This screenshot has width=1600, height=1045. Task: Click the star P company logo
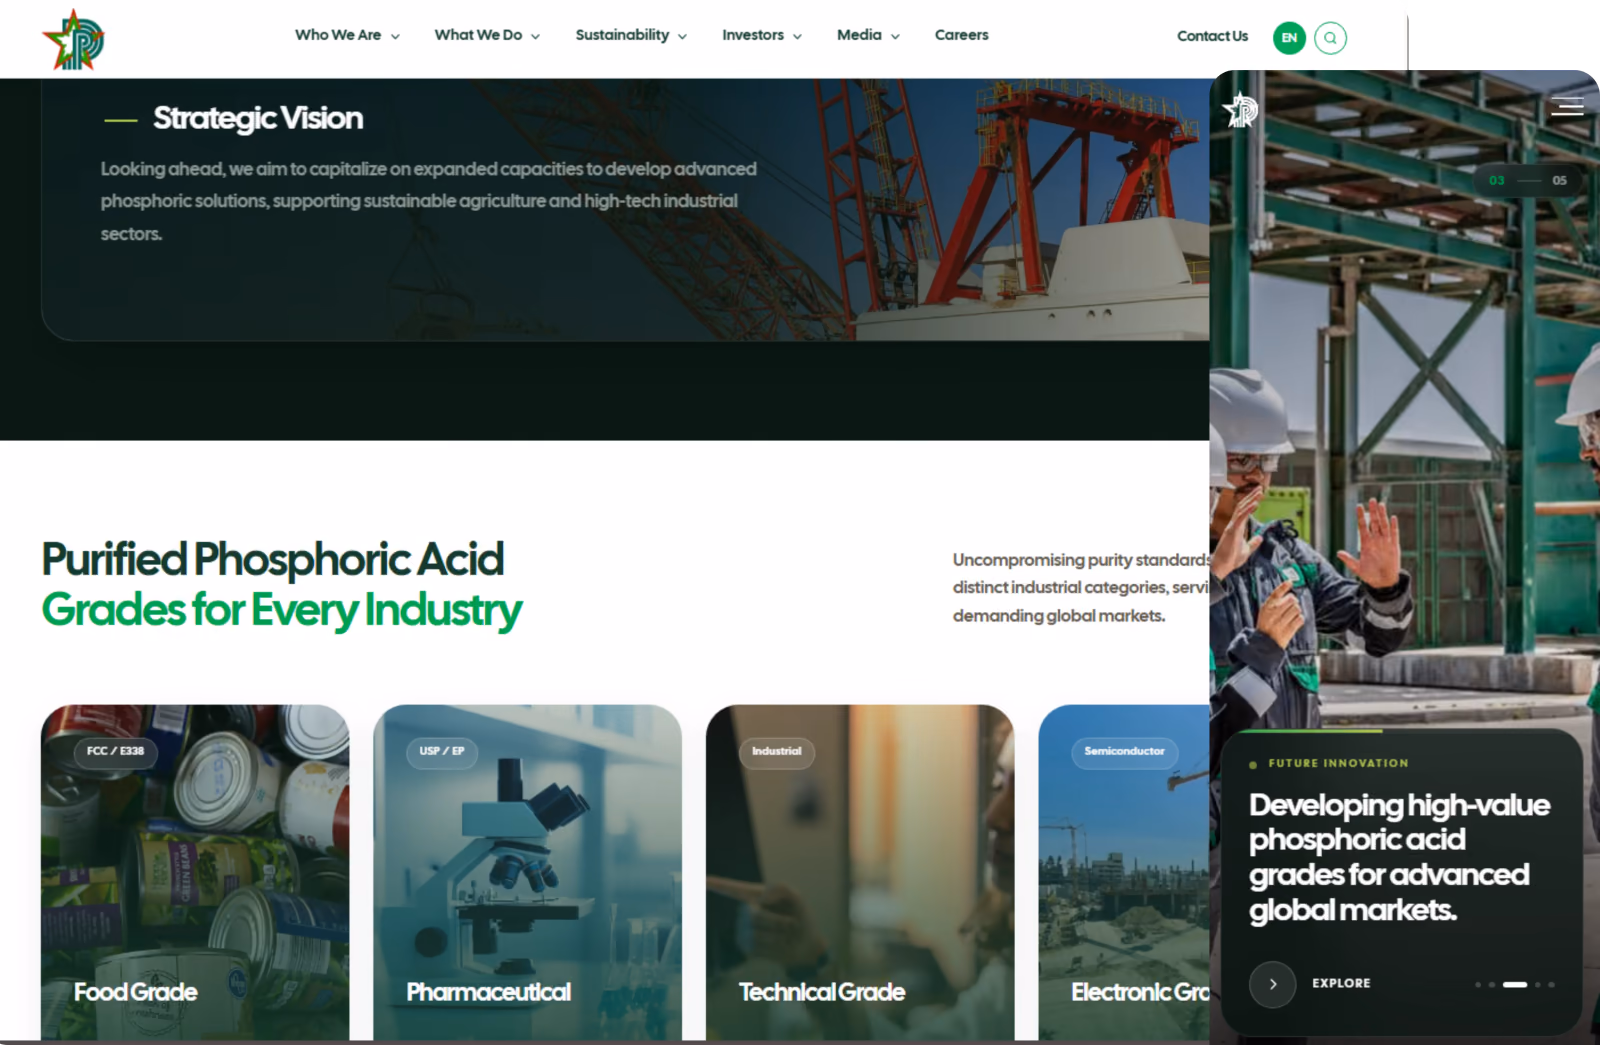coord(73,40)
